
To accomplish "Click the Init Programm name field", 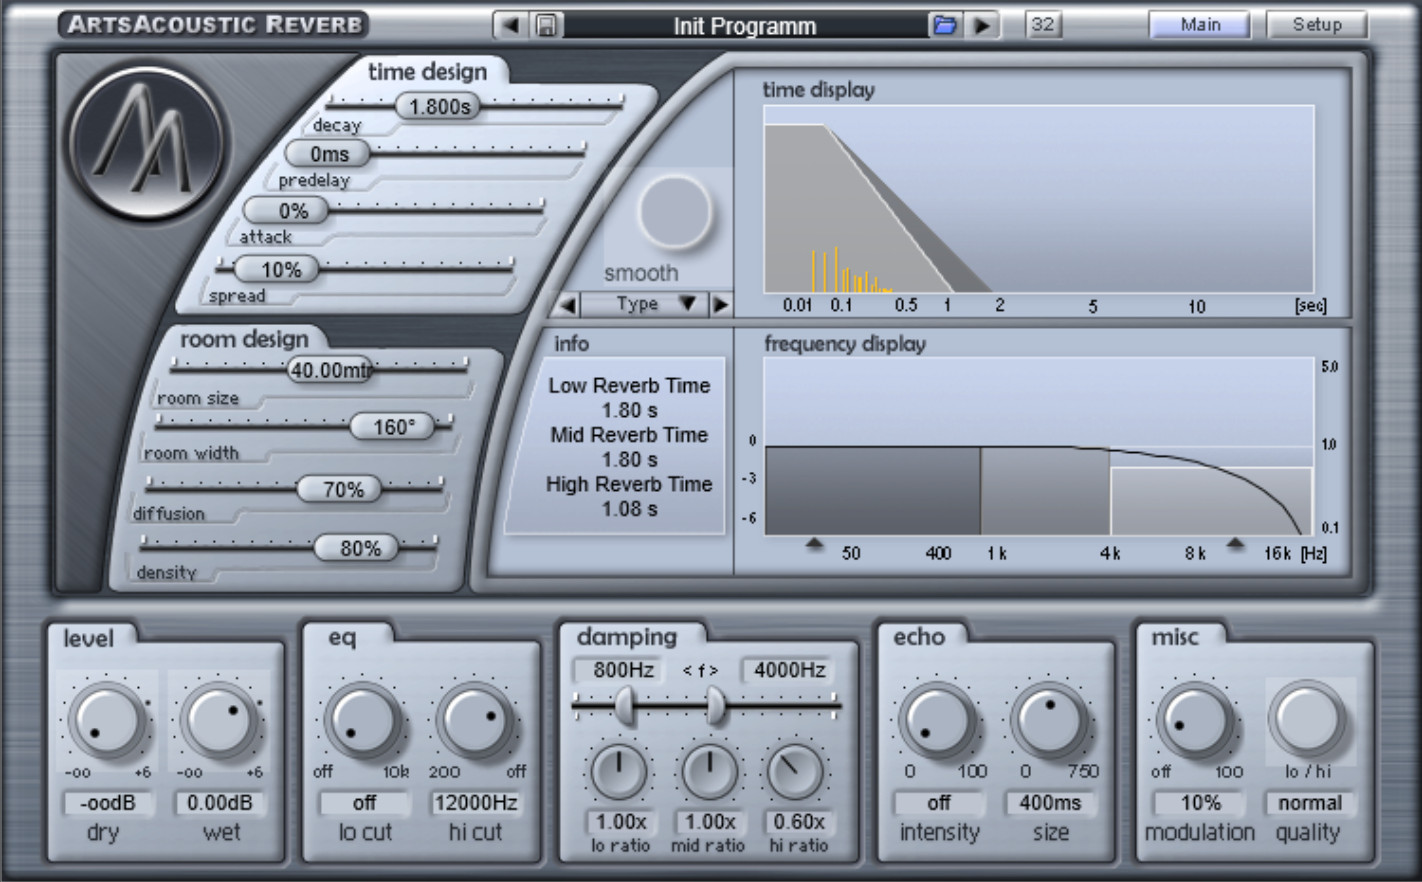I will click(745, 26).
